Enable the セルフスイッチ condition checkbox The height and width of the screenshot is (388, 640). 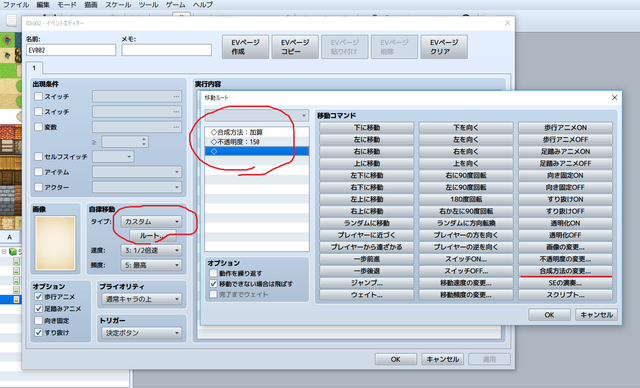pos(38,156)
